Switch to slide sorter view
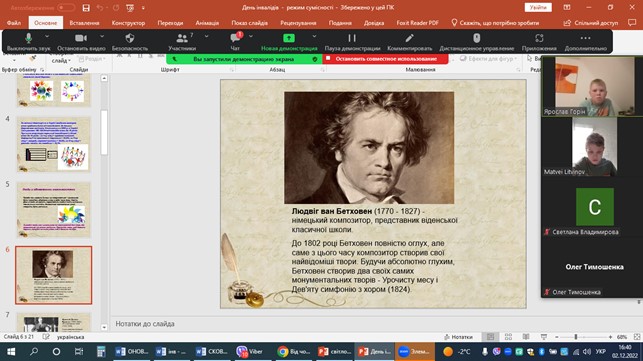 508,337
